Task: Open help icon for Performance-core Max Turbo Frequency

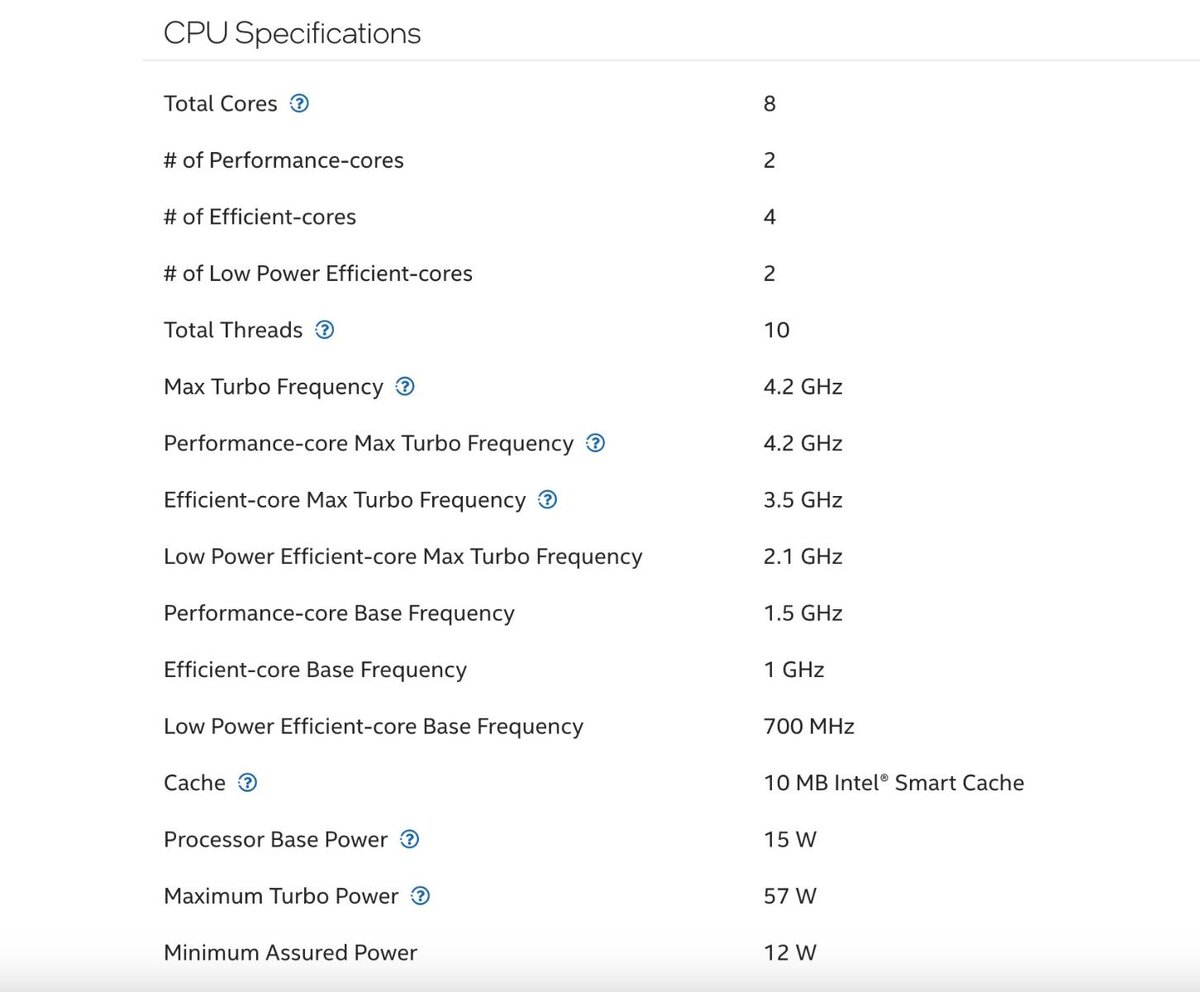Action: point(595,443)
